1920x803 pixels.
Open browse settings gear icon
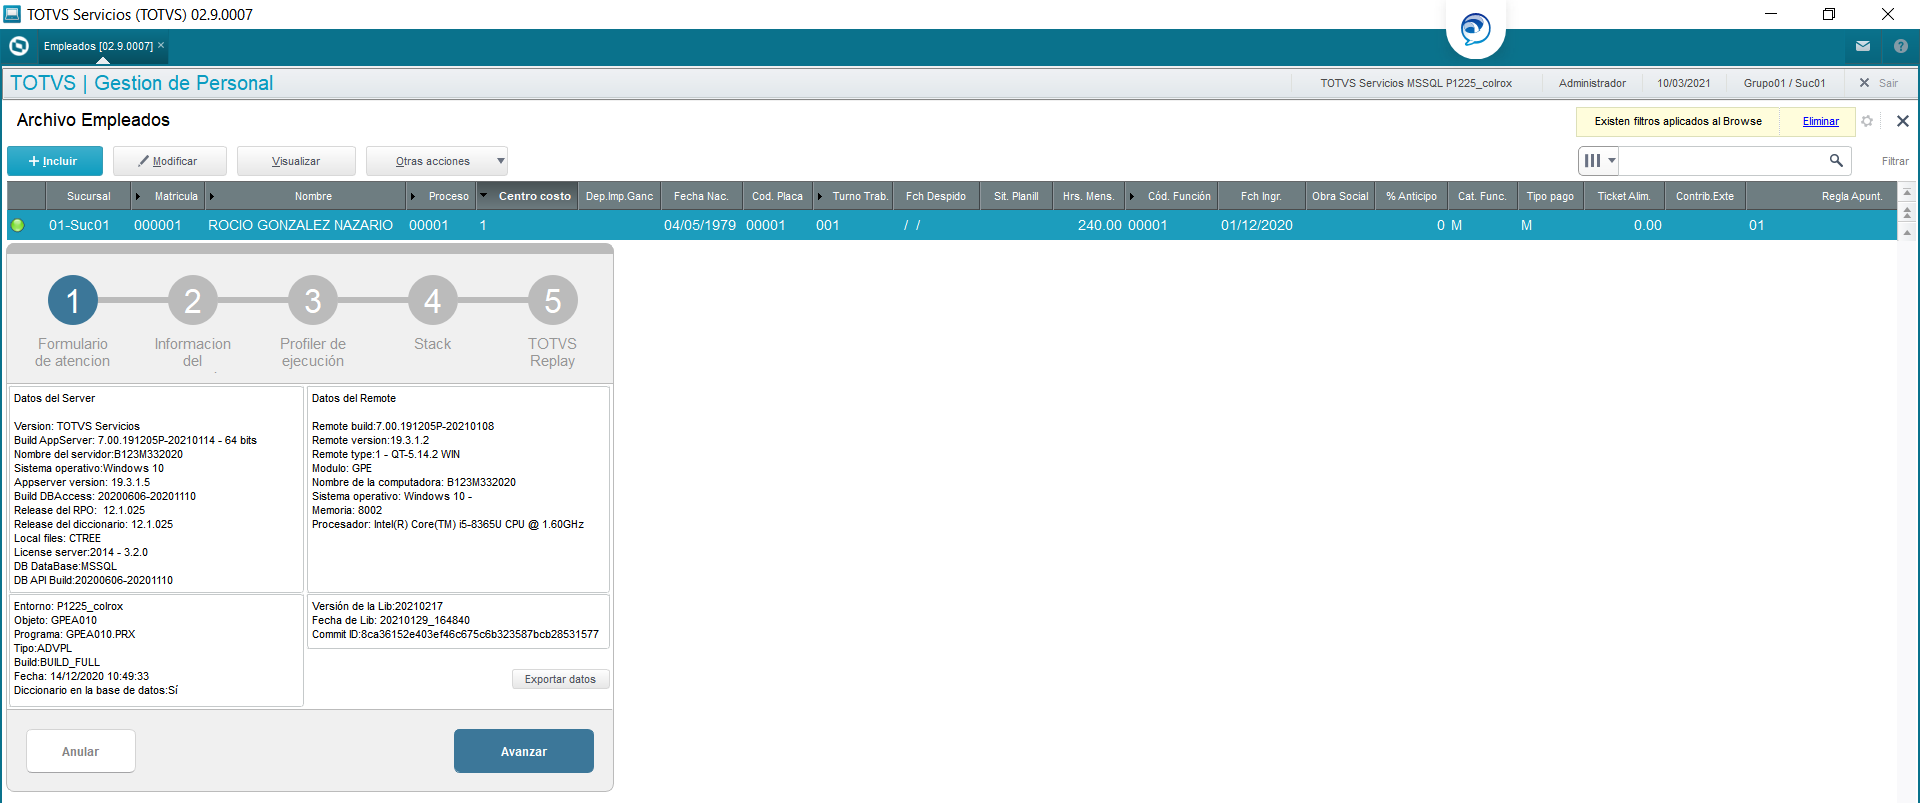pos(1867,121)
